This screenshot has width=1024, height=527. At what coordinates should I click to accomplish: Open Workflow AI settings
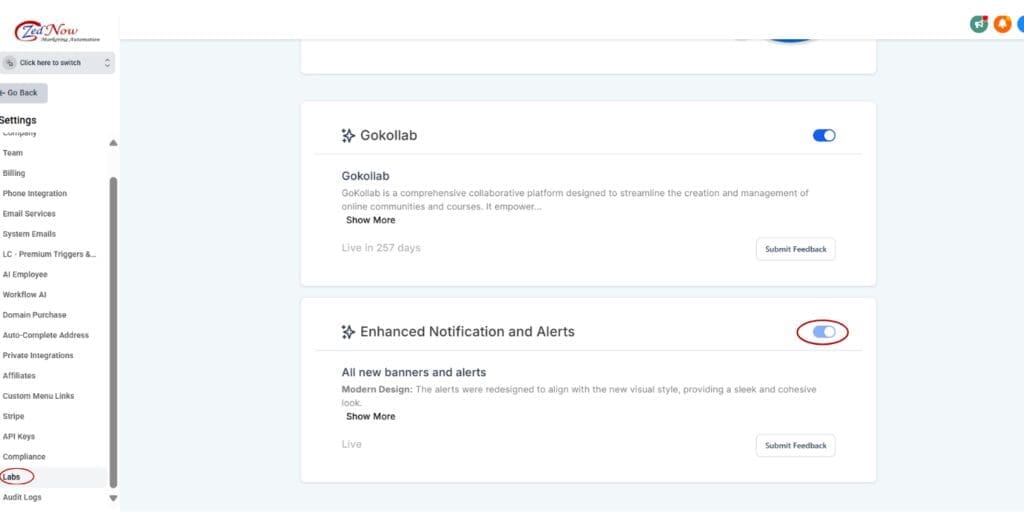(x=25, y=295)
